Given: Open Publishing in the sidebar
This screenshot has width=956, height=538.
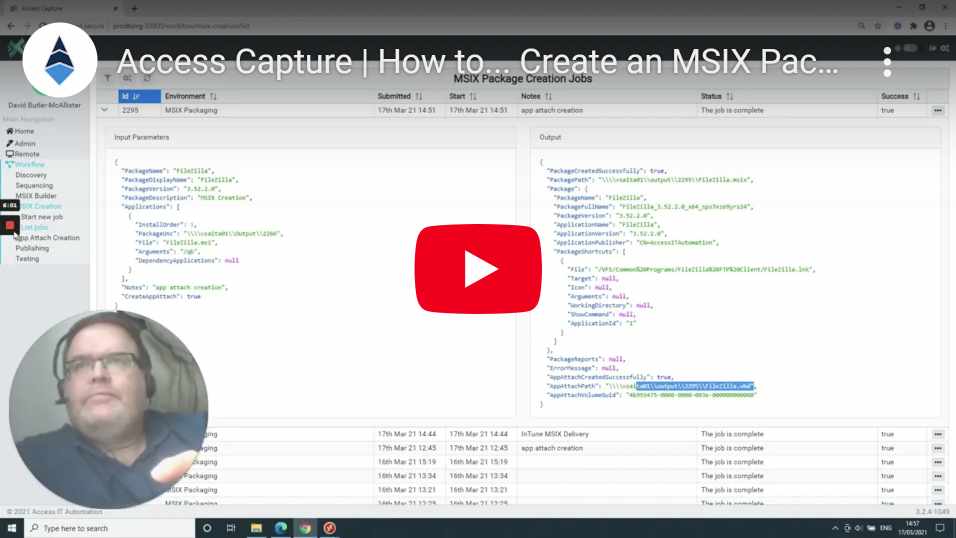Looking at the screenshot, I should point(32,248).
